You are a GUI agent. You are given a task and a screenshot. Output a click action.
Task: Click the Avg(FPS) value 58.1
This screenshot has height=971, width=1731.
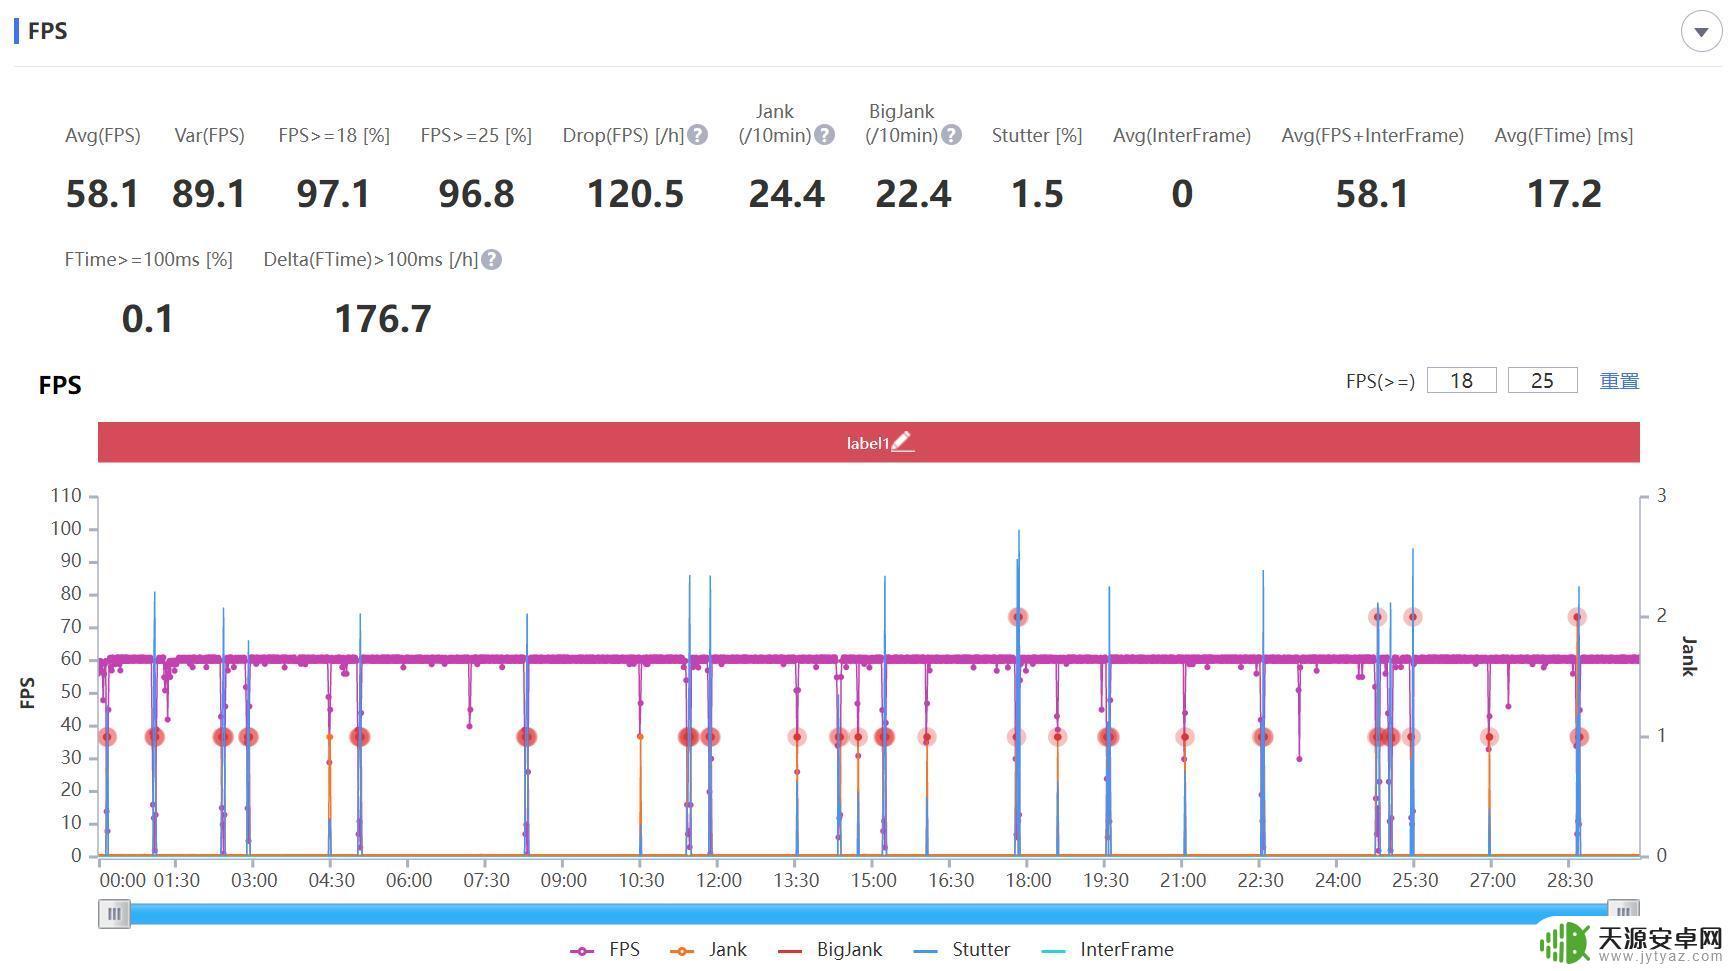coord(102,194)
